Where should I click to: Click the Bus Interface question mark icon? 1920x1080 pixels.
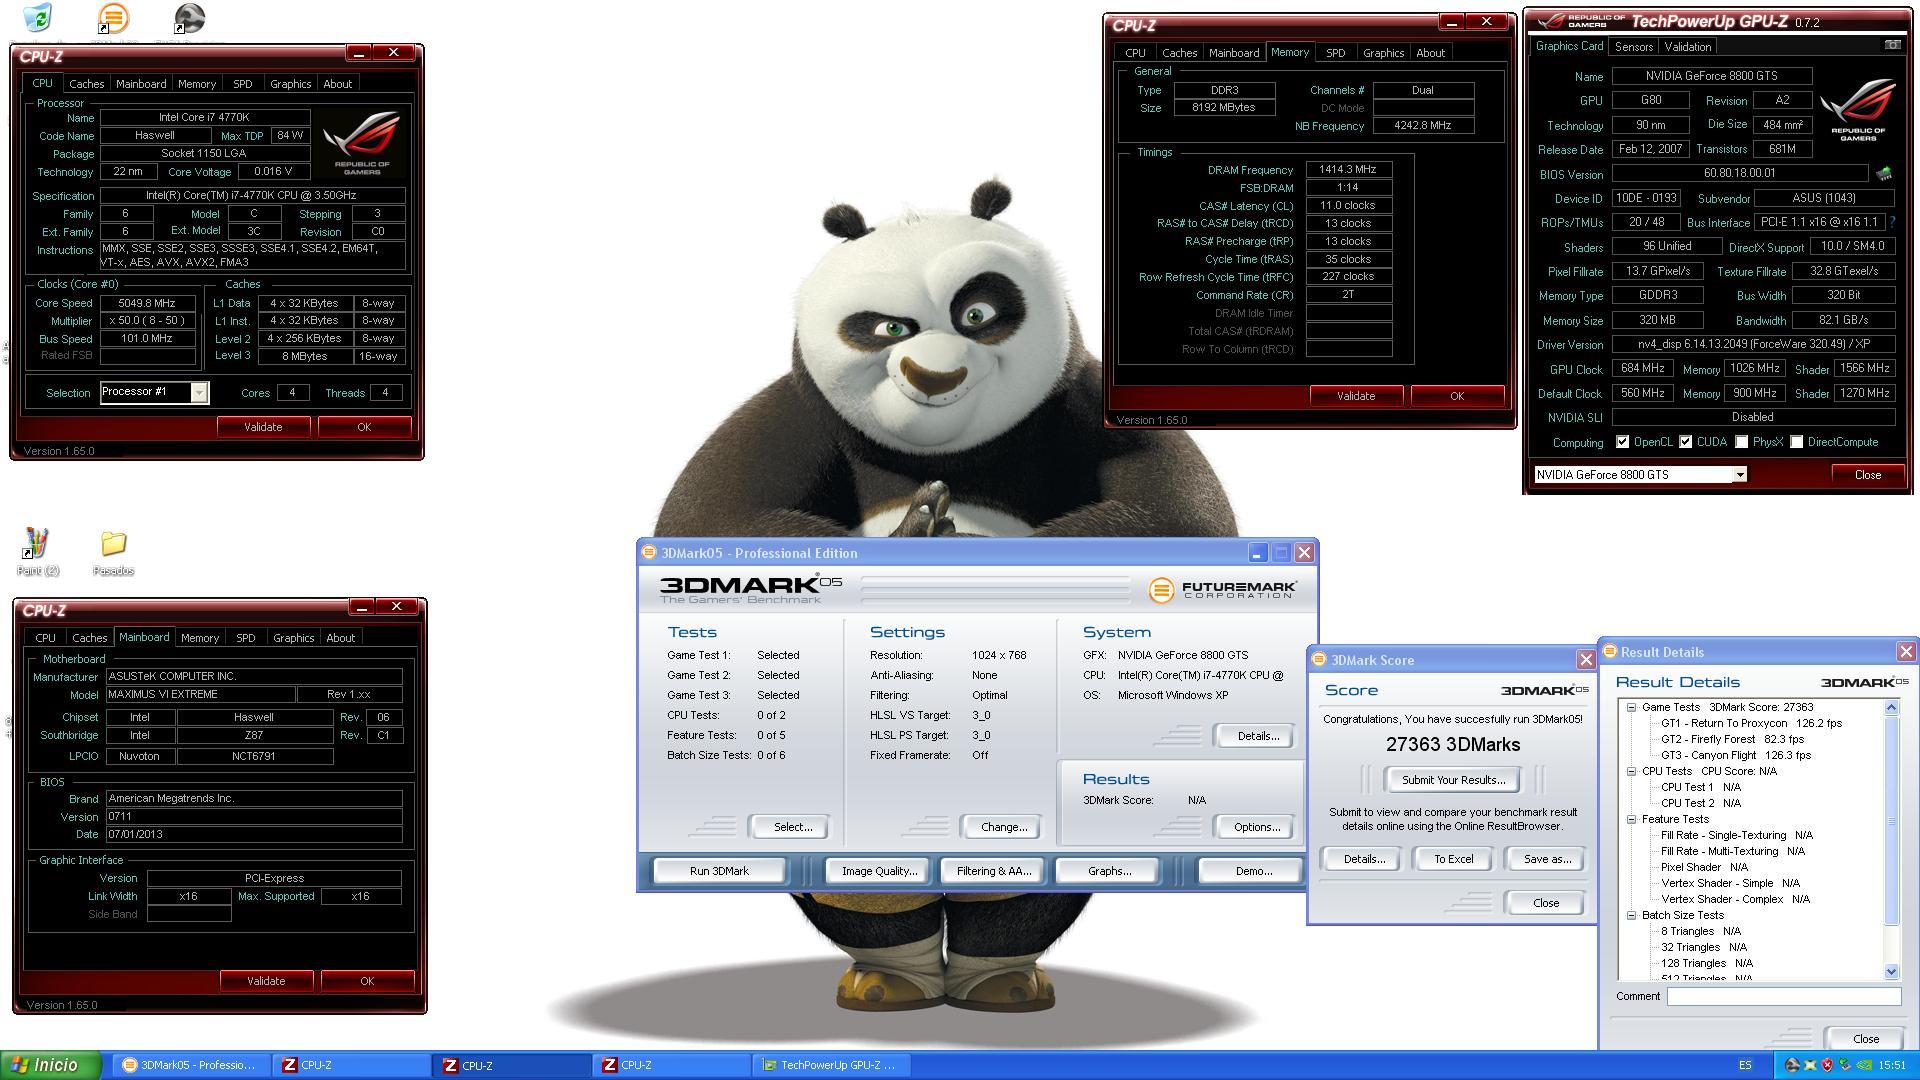[x=1893, y=222]
